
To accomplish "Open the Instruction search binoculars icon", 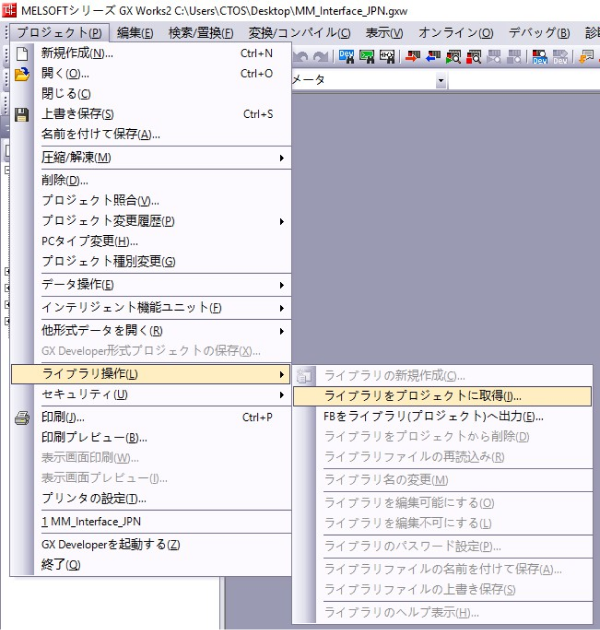I will [x=367, y=57].
